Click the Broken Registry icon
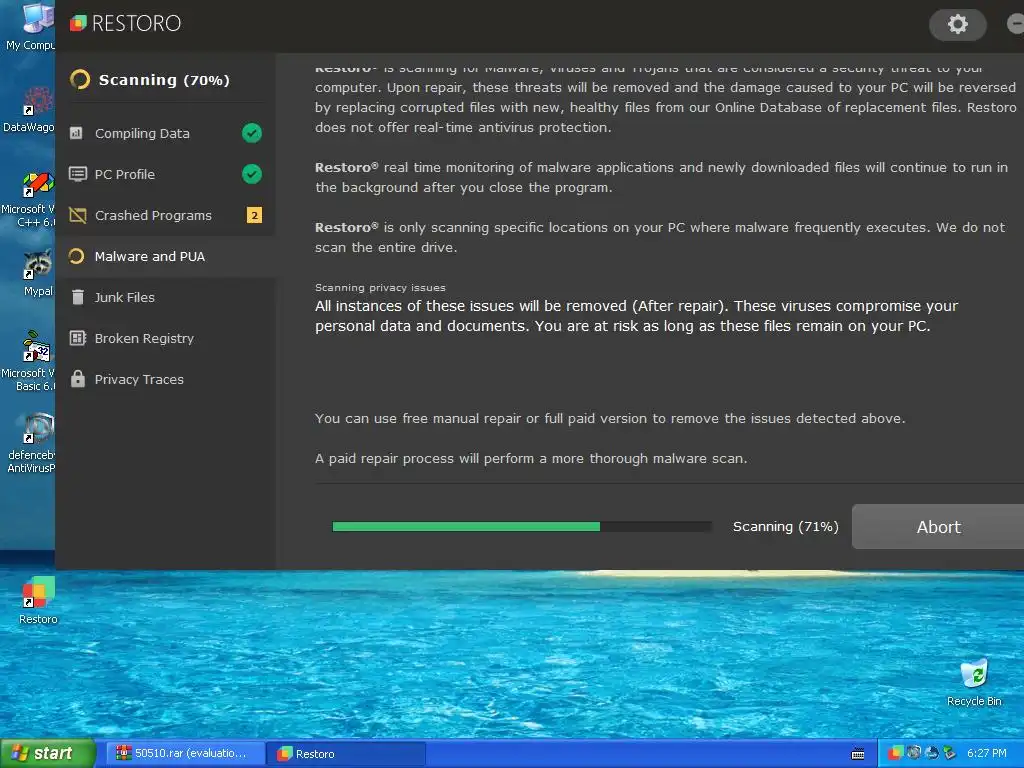The width and height of the screenshot is (1024, 768). pos(78,338)
